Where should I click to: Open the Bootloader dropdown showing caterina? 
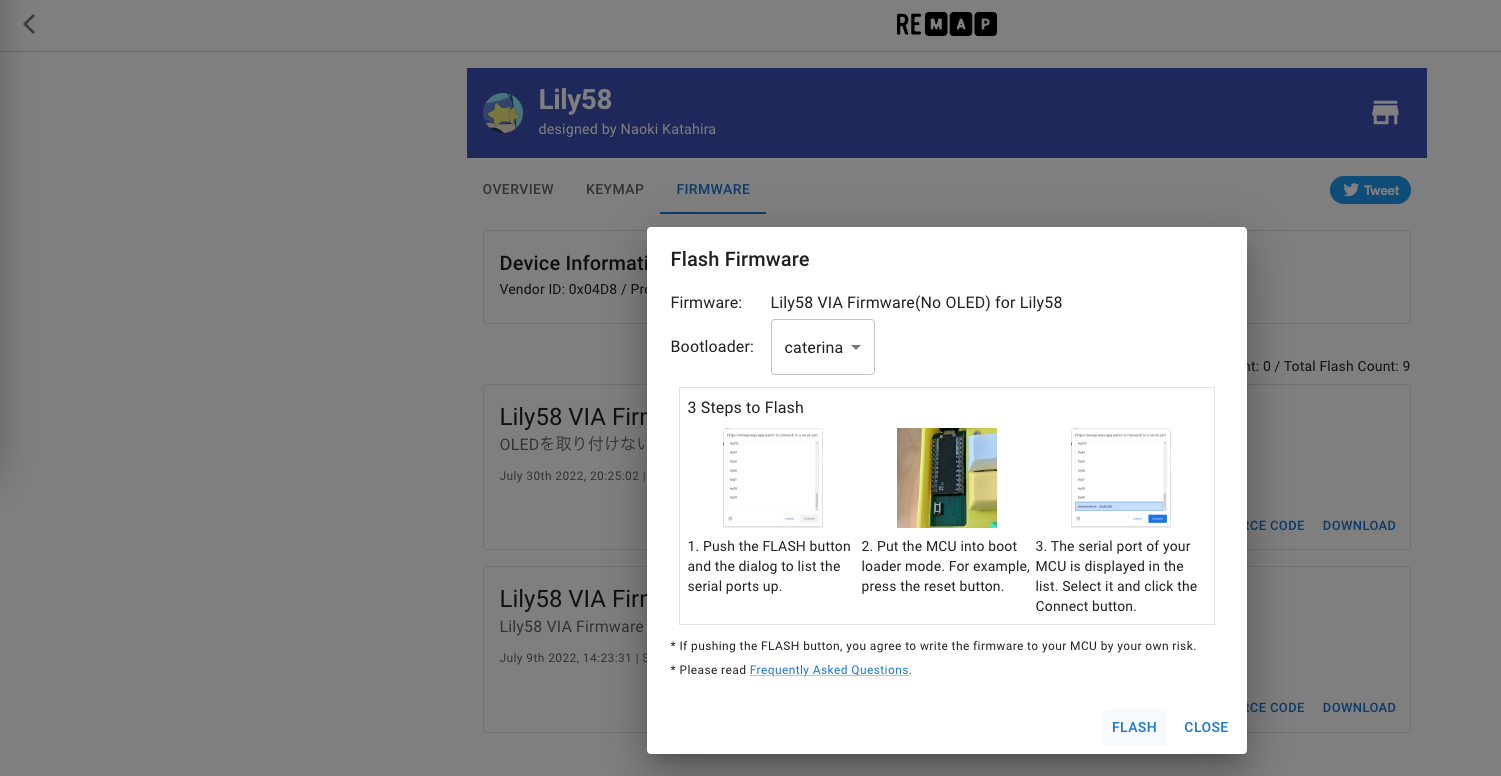pyautogui.click(x=822, y=347)
